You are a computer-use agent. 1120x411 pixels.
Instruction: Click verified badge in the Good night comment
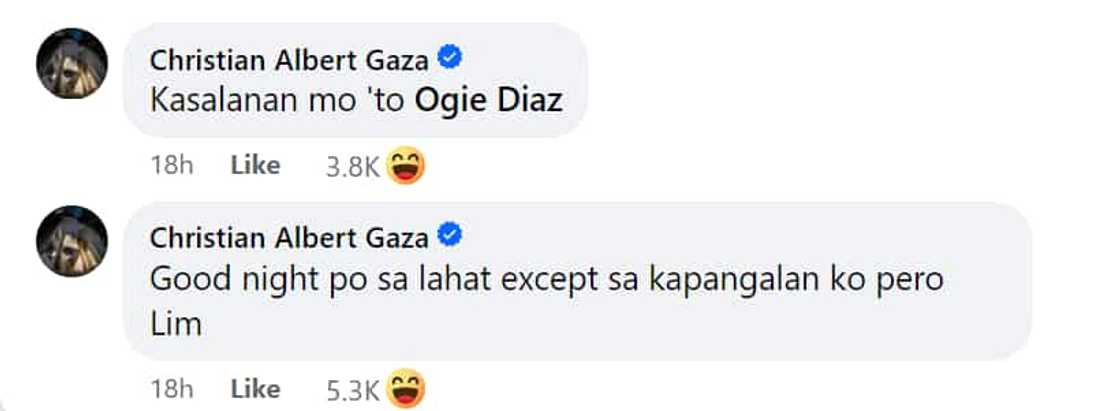(x=450, y=237)
